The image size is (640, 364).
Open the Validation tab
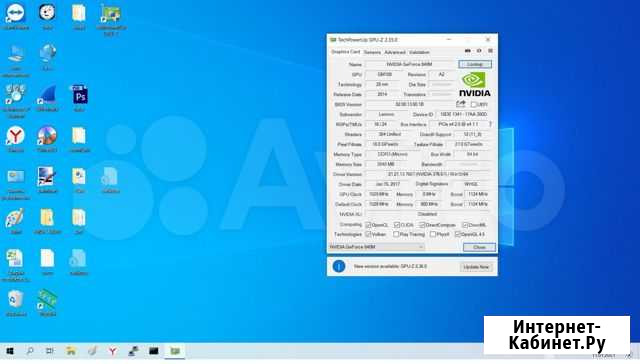click(419, 52)
